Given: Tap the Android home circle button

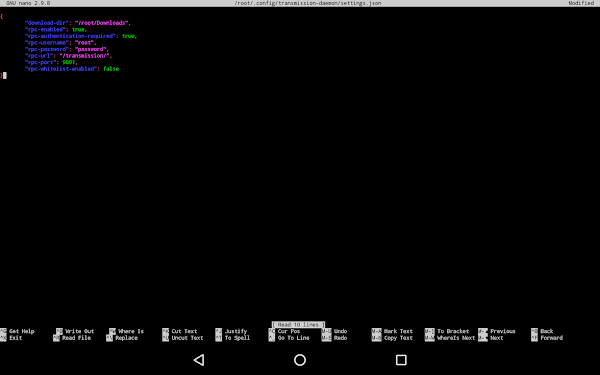Looking at the screenshot, I should pyautogui.click(x=300, y=360).
